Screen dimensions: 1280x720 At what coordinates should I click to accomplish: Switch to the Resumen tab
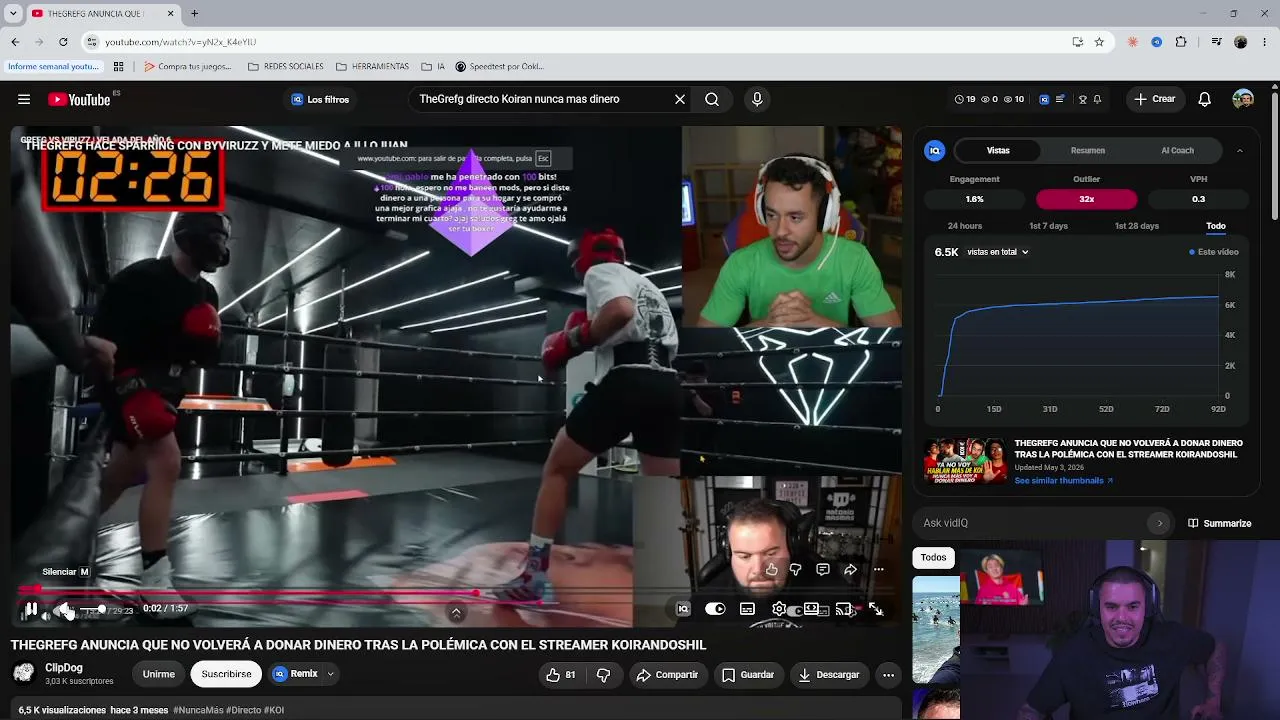pos(1088,150)
